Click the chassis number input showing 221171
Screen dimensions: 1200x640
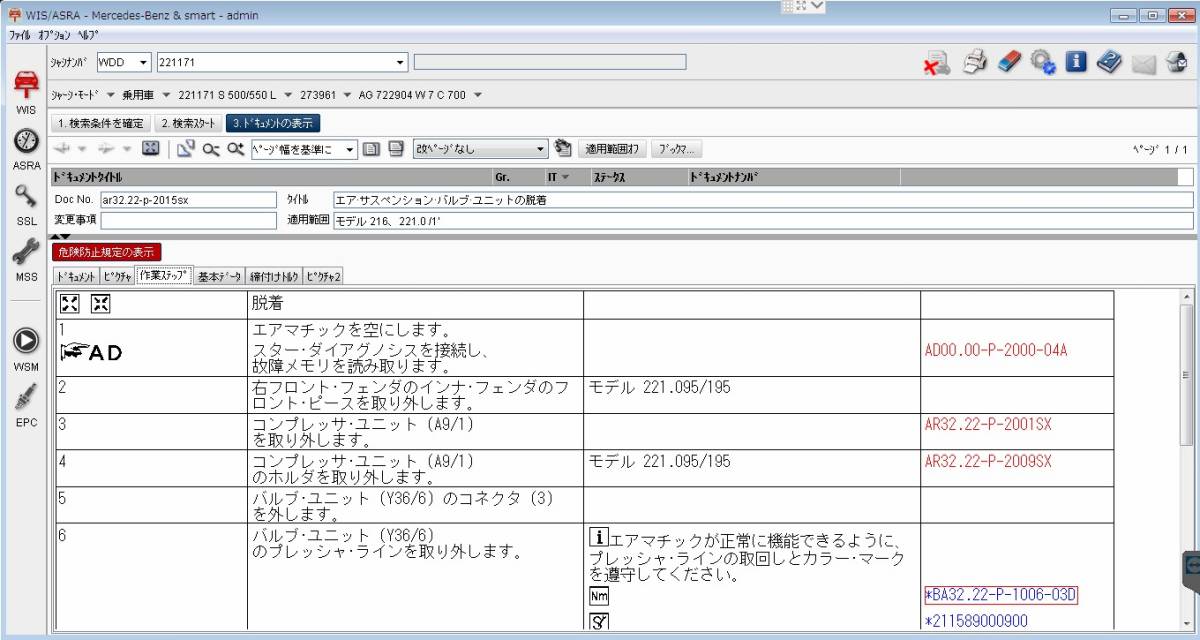280,61
